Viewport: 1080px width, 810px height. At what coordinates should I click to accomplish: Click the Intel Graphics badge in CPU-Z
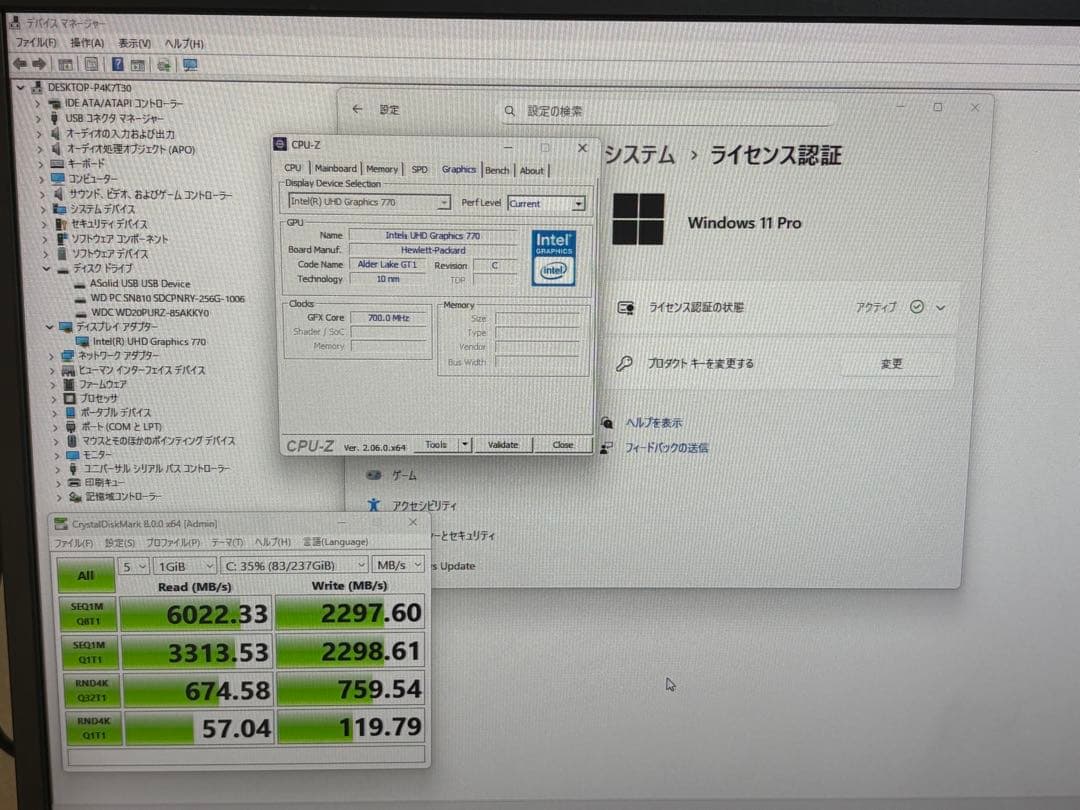553,259
